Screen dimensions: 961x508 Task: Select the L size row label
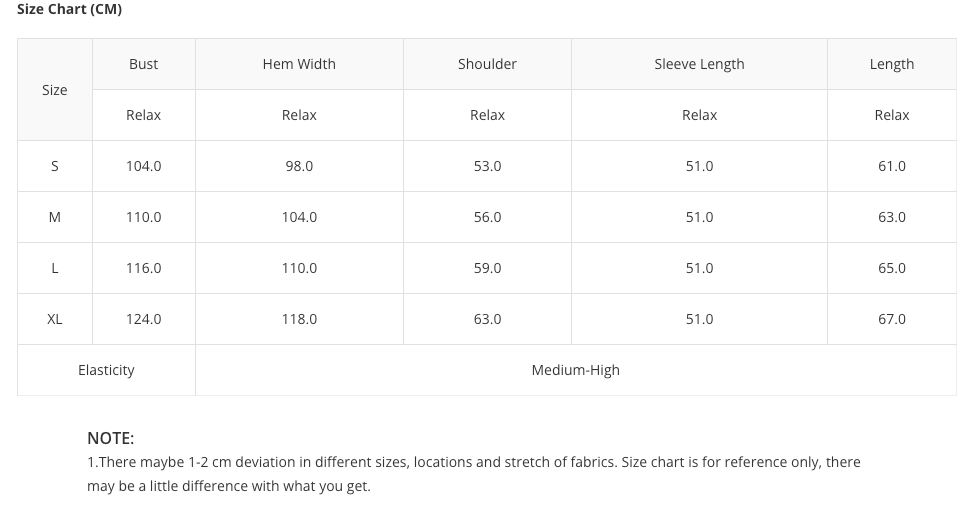click(55, 268)
